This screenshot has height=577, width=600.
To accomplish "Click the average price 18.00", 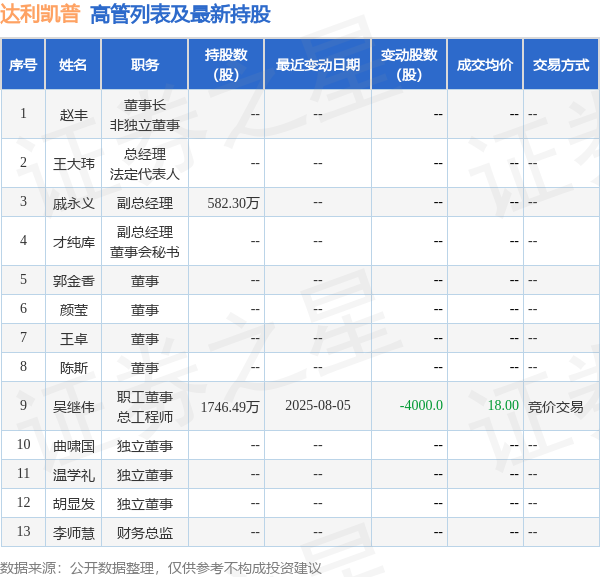I will click(503, 405).
